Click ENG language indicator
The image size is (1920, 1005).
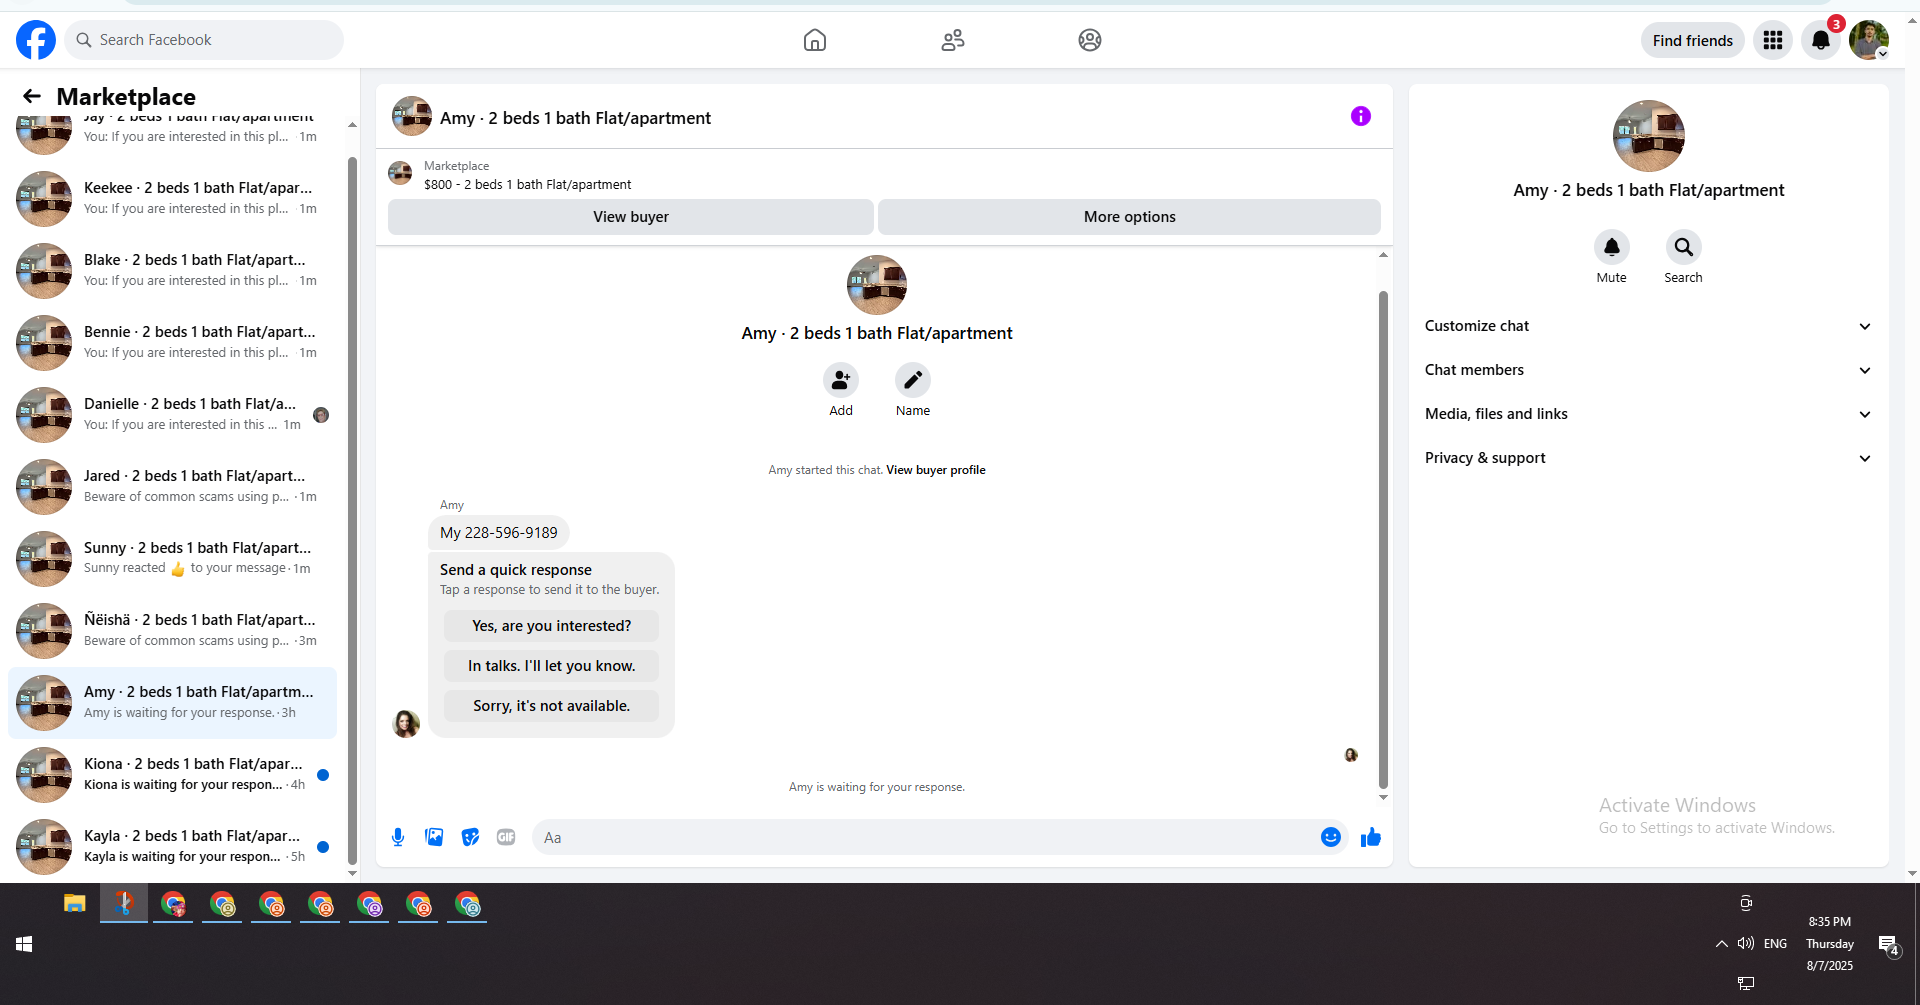(x=1775, y=944)
